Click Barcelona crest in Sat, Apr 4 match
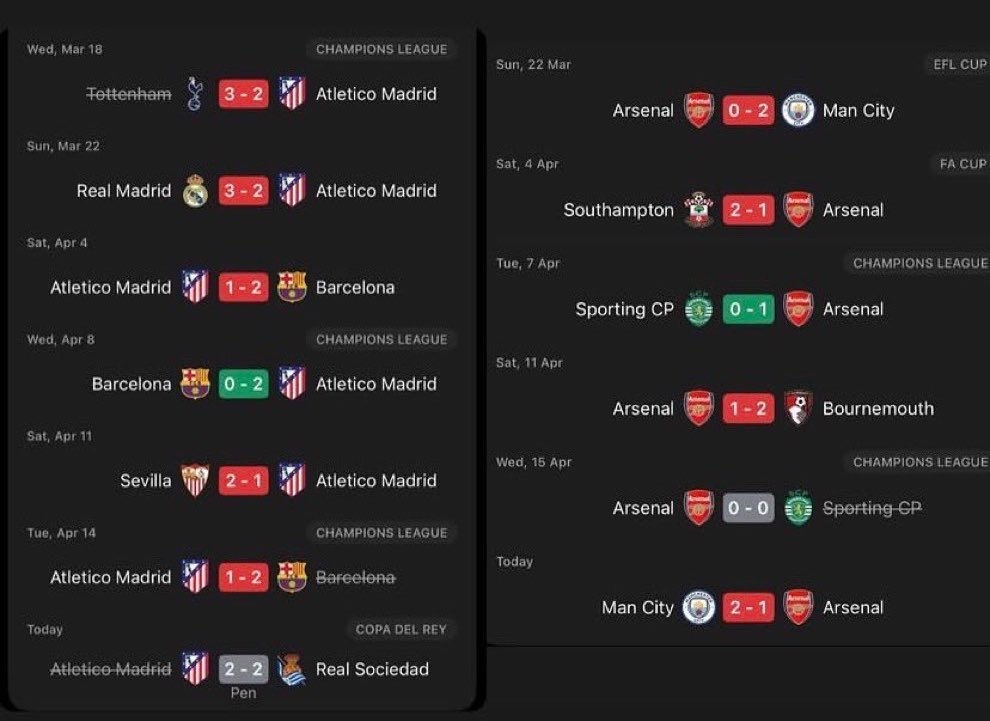990x721 pixels. coord(292,287)
